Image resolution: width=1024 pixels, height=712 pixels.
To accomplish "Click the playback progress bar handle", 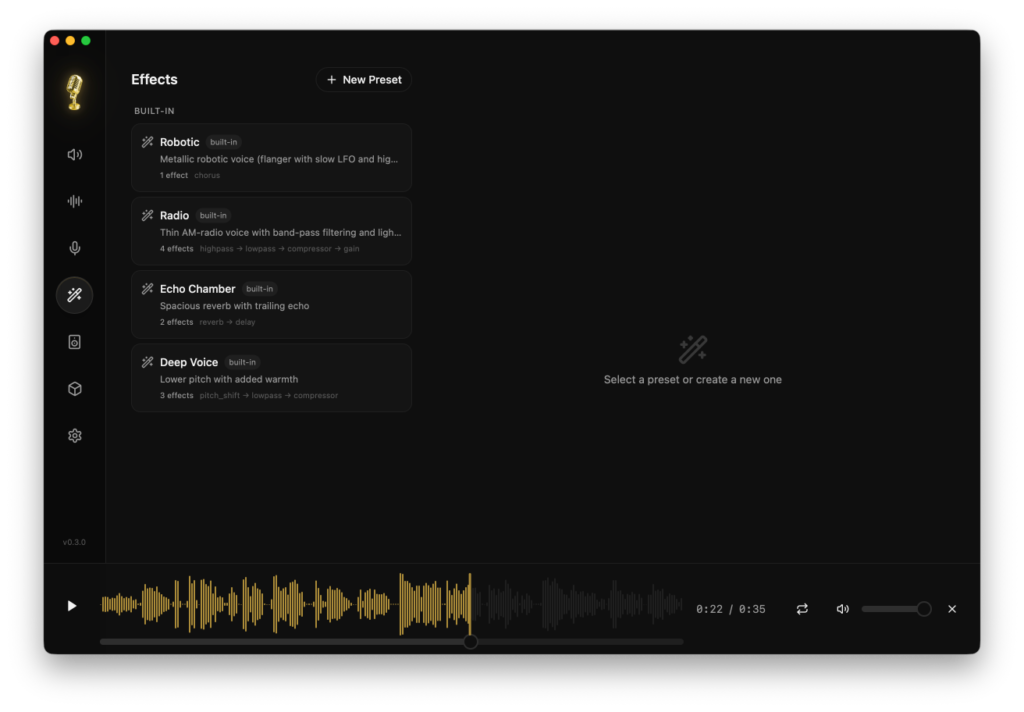I will pyautogui.click(x=470, y=642).
